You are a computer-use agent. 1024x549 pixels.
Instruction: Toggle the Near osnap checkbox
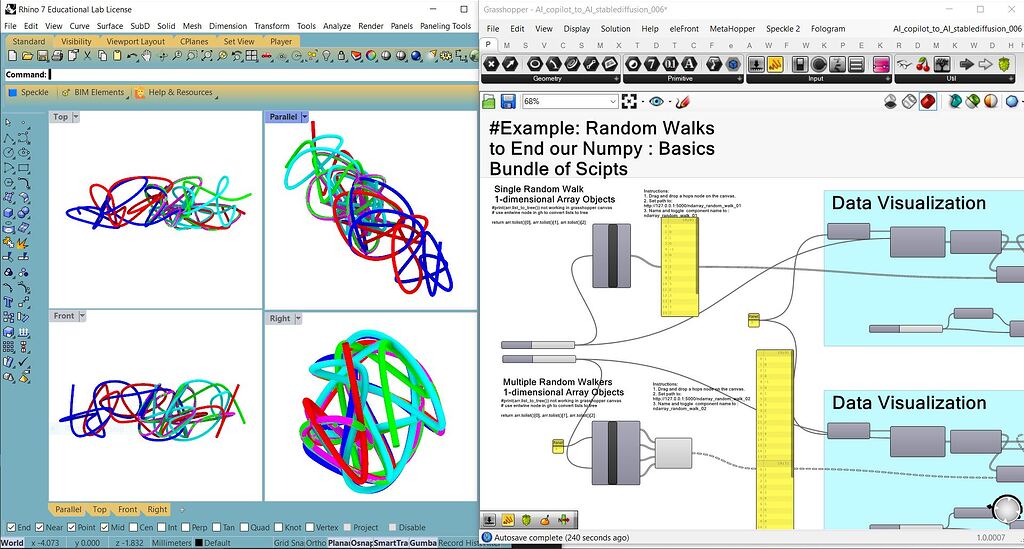pyautogui.click(x=40, y=527)
